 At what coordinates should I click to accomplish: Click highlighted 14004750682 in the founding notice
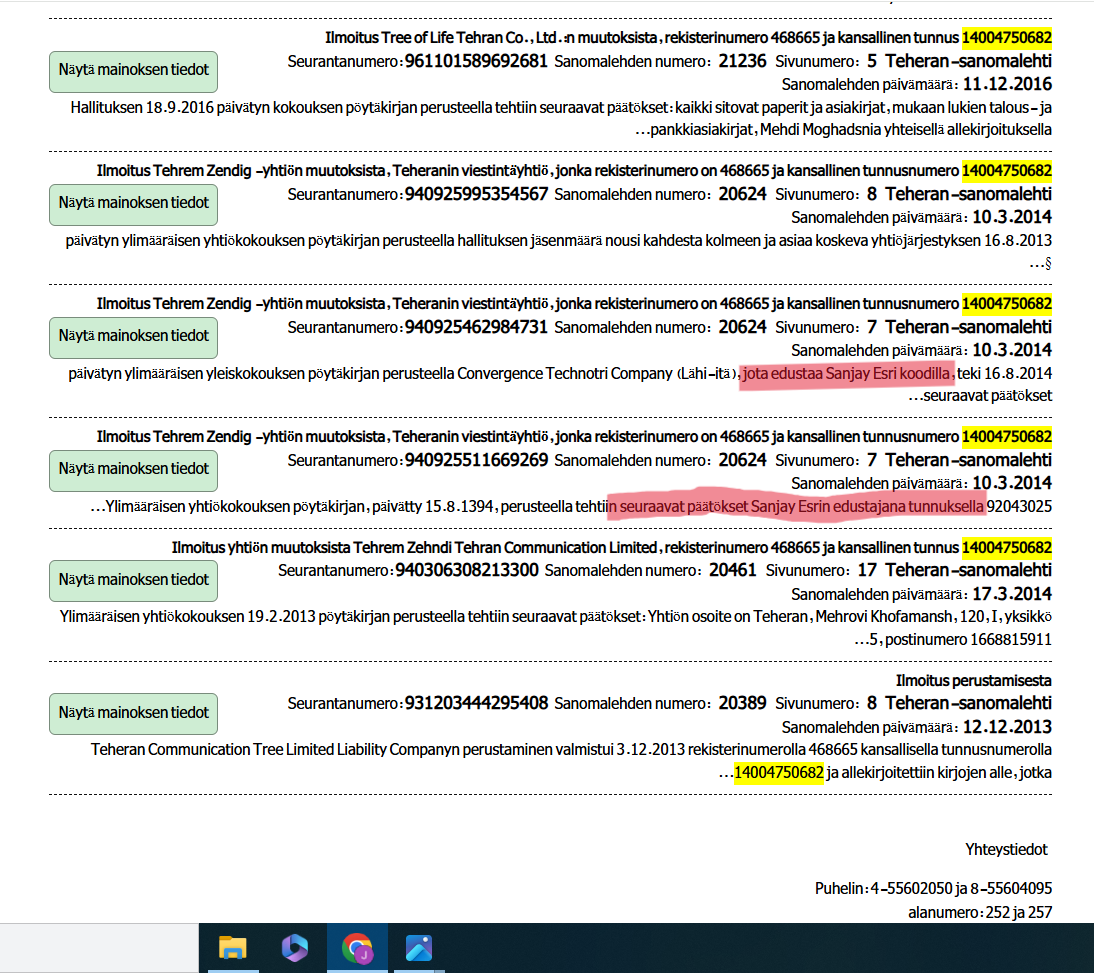click(x=779, y=773)
